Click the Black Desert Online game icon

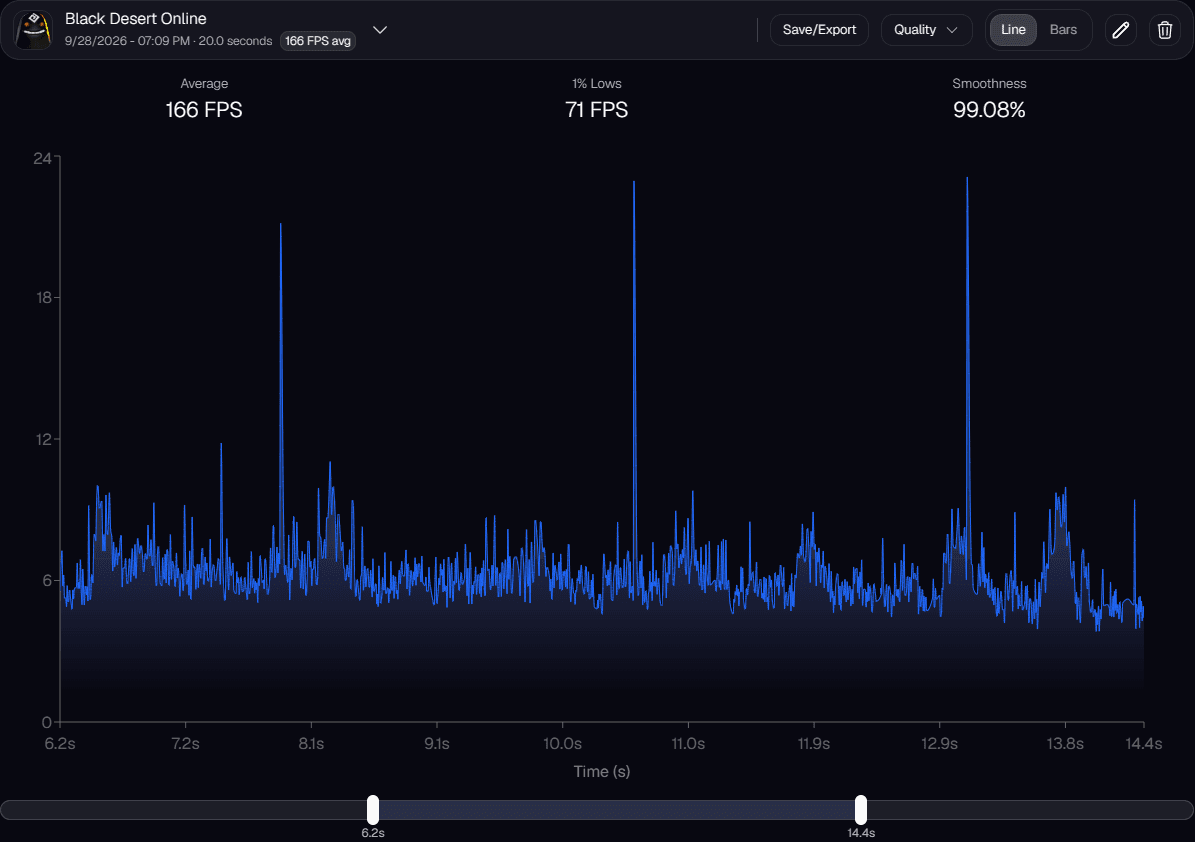coord(34,30)
